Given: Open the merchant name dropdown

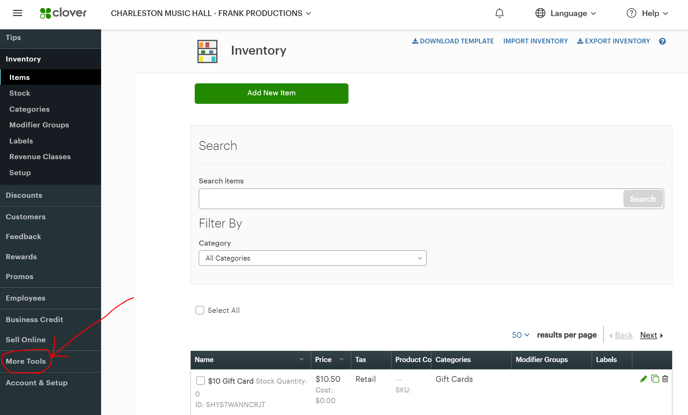Looking at the screenshot, I should click(x=210, y=13).
